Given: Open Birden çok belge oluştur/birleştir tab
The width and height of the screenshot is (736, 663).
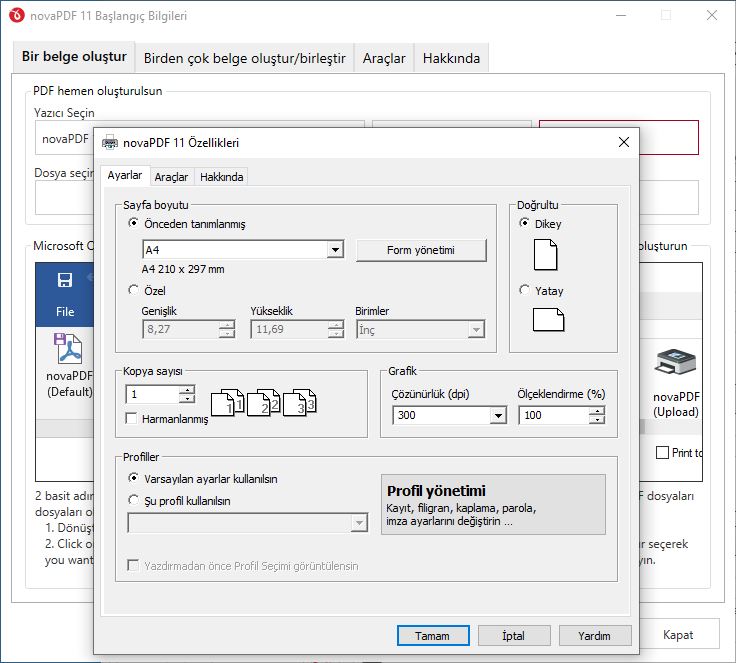Looking at the screenshot, I should [245, 58].
